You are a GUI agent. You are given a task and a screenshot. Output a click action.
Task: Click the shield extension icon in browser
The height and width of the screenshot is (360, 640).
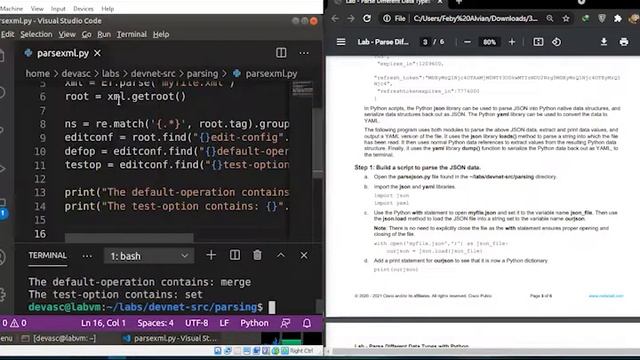(602, 18)
